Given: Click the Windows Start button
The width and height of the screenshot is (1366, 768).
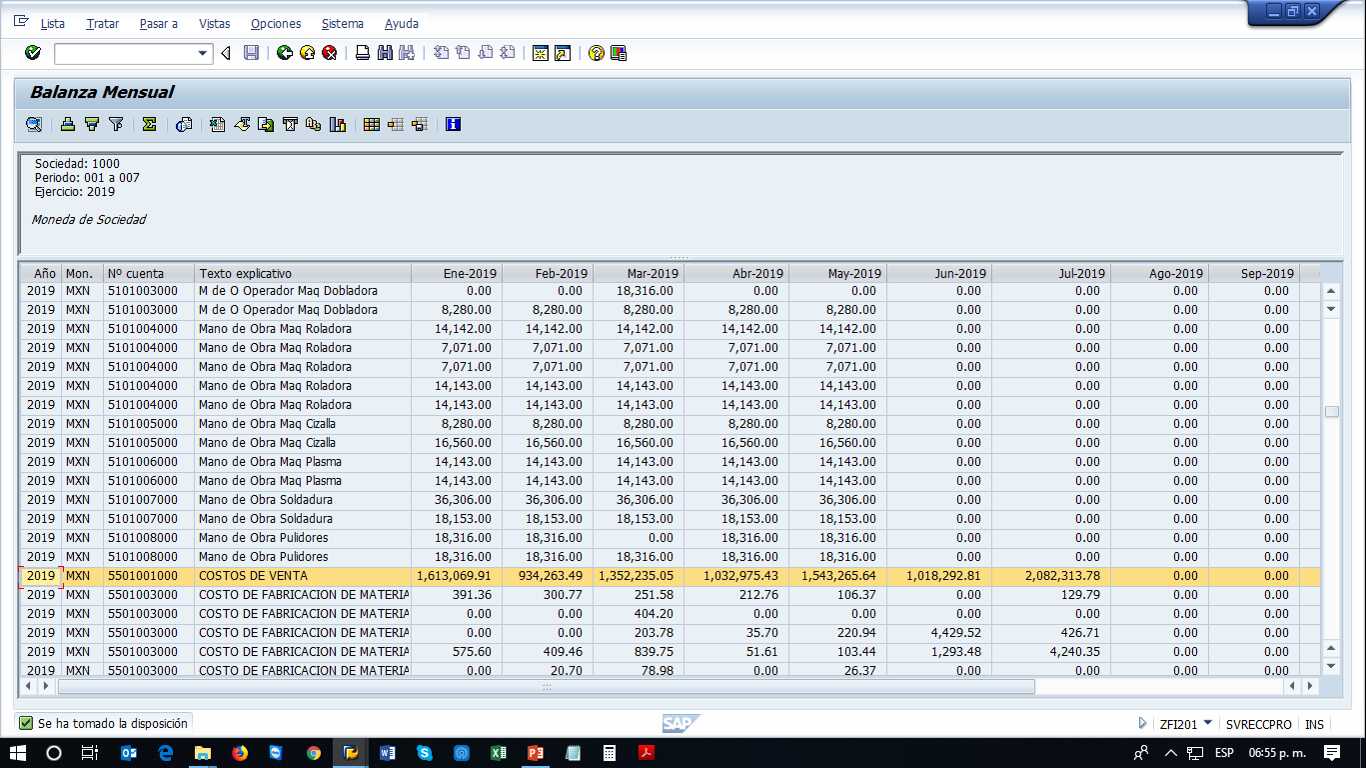Looking at the screenshot, I should [x=18, y=753].
